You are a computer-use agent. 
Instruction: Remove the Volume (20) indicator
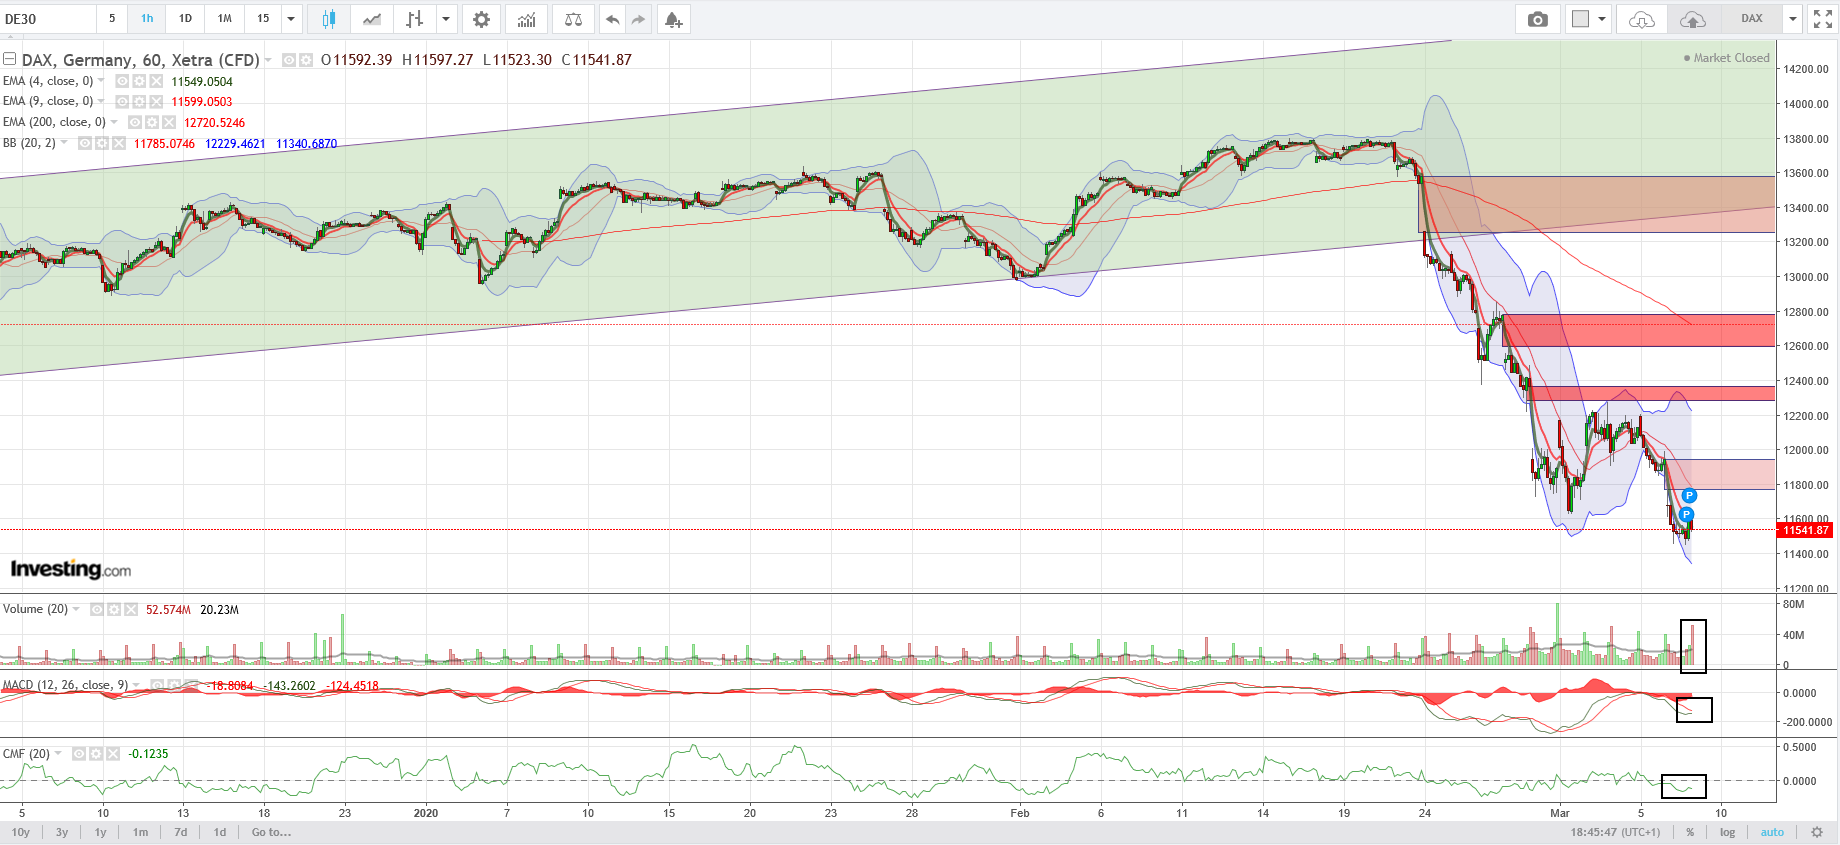(131, 609)
